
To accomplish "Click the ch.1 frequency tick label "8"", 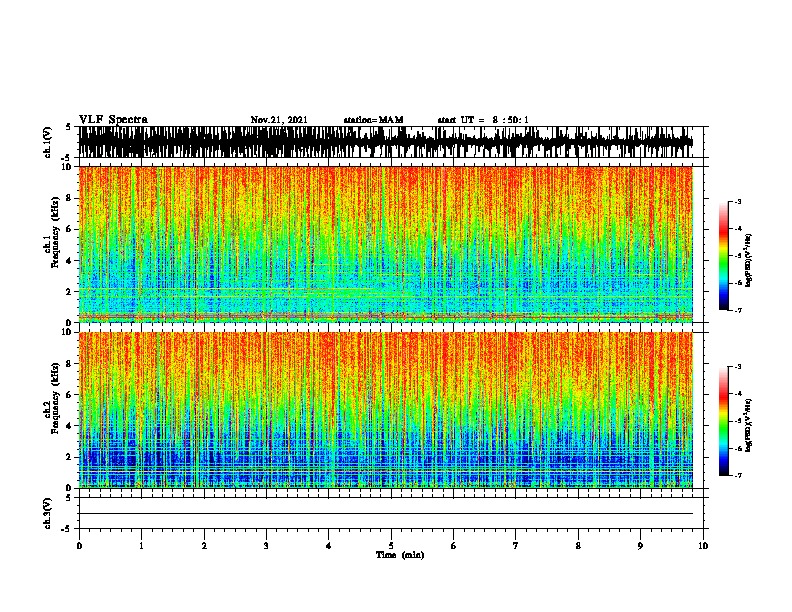I will (70, 198).
